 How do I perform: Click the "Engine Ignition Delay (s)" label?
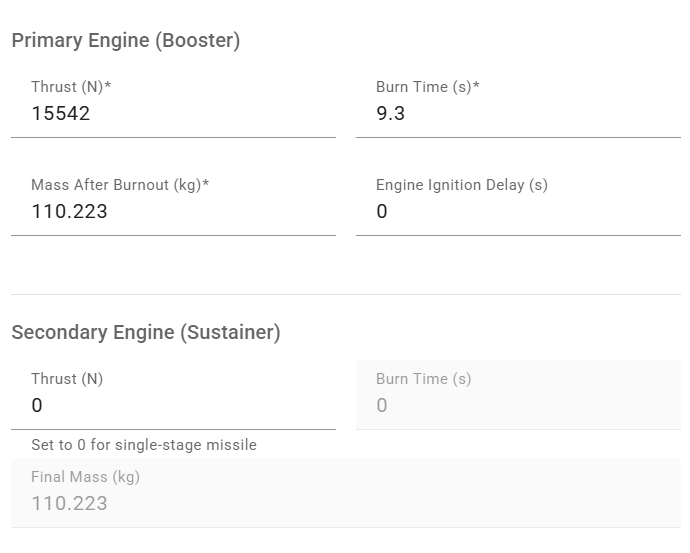tap(462, 185)
